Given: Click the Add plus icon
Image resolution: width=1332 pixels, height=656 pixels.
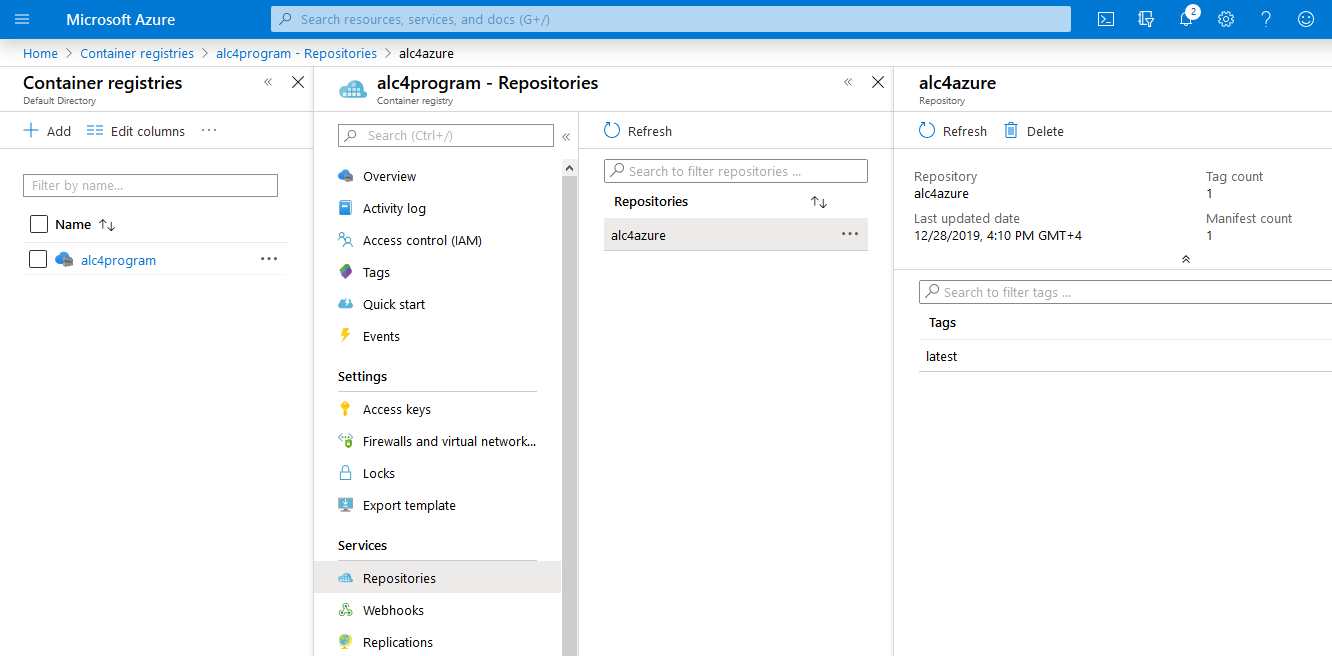Looking at the screenshot, I should 31,130.
